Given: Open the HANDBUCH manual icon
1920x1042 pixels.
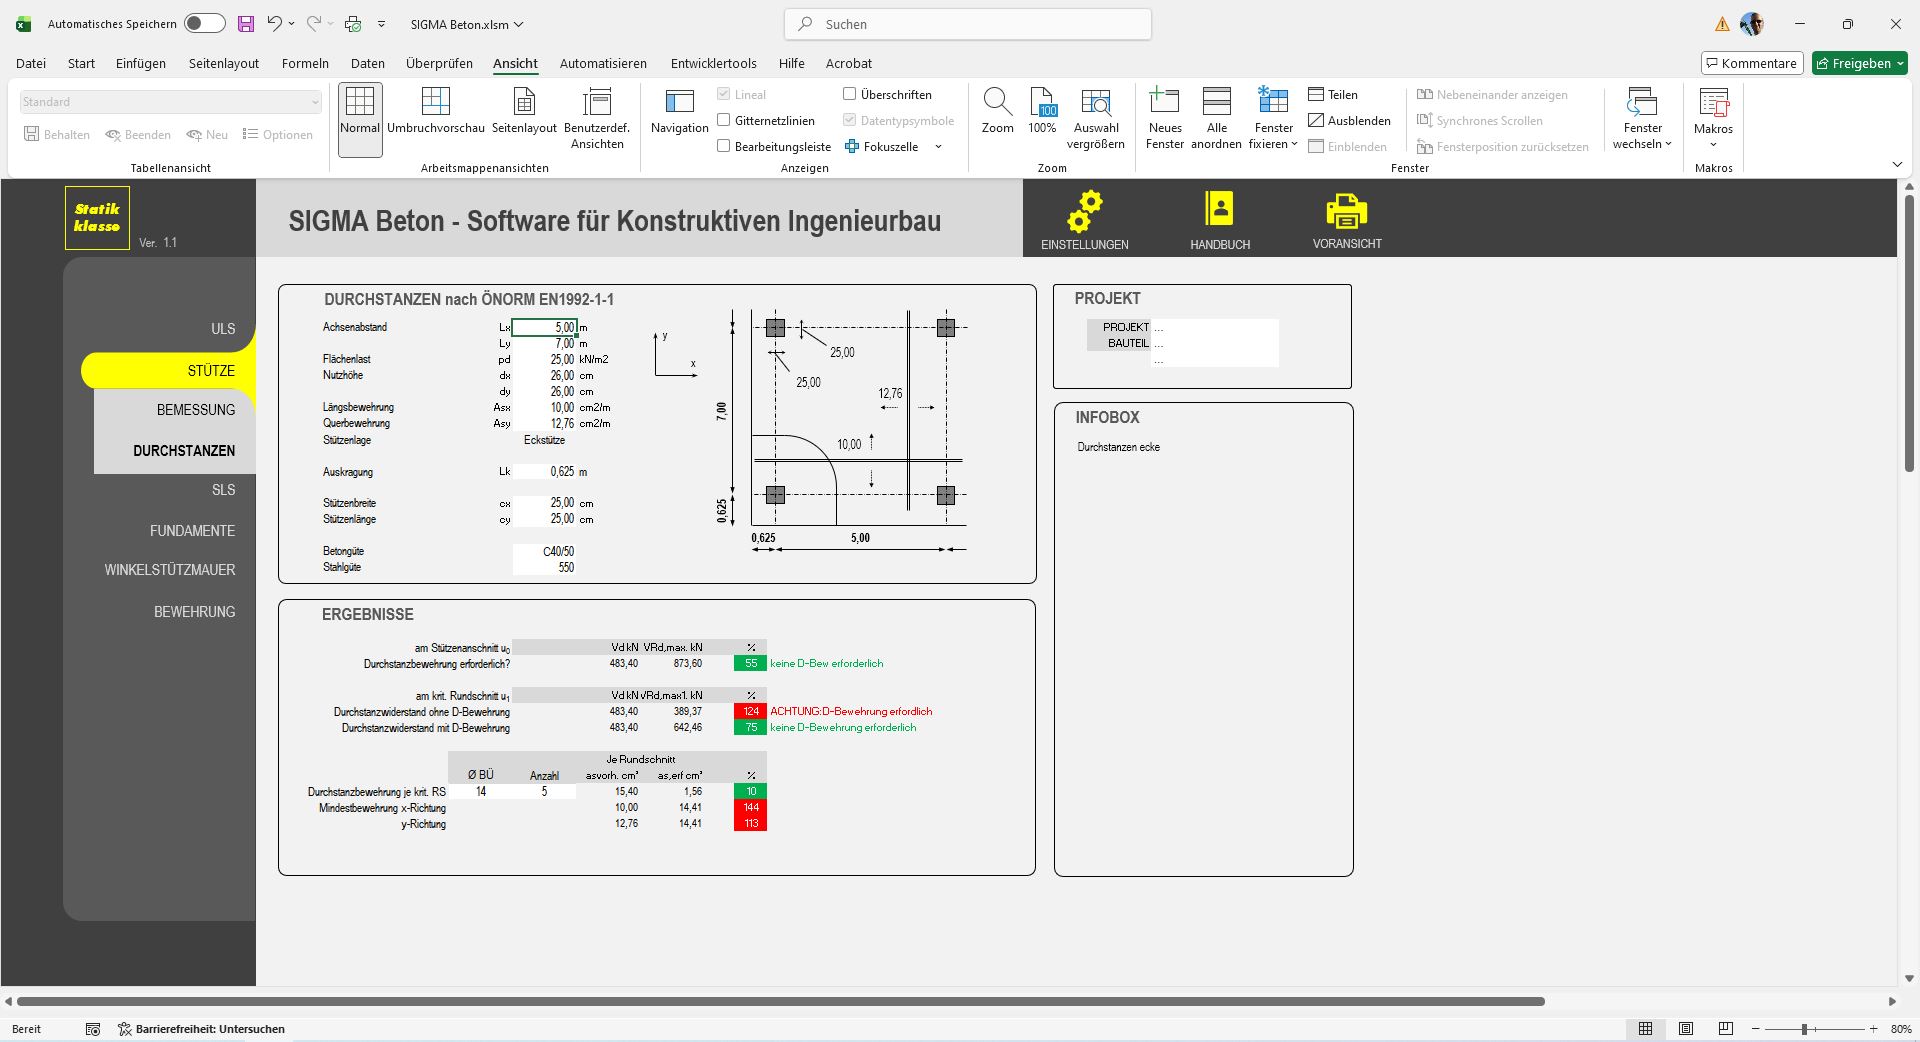Looking at the screenshot, I should coord(1219,209).
